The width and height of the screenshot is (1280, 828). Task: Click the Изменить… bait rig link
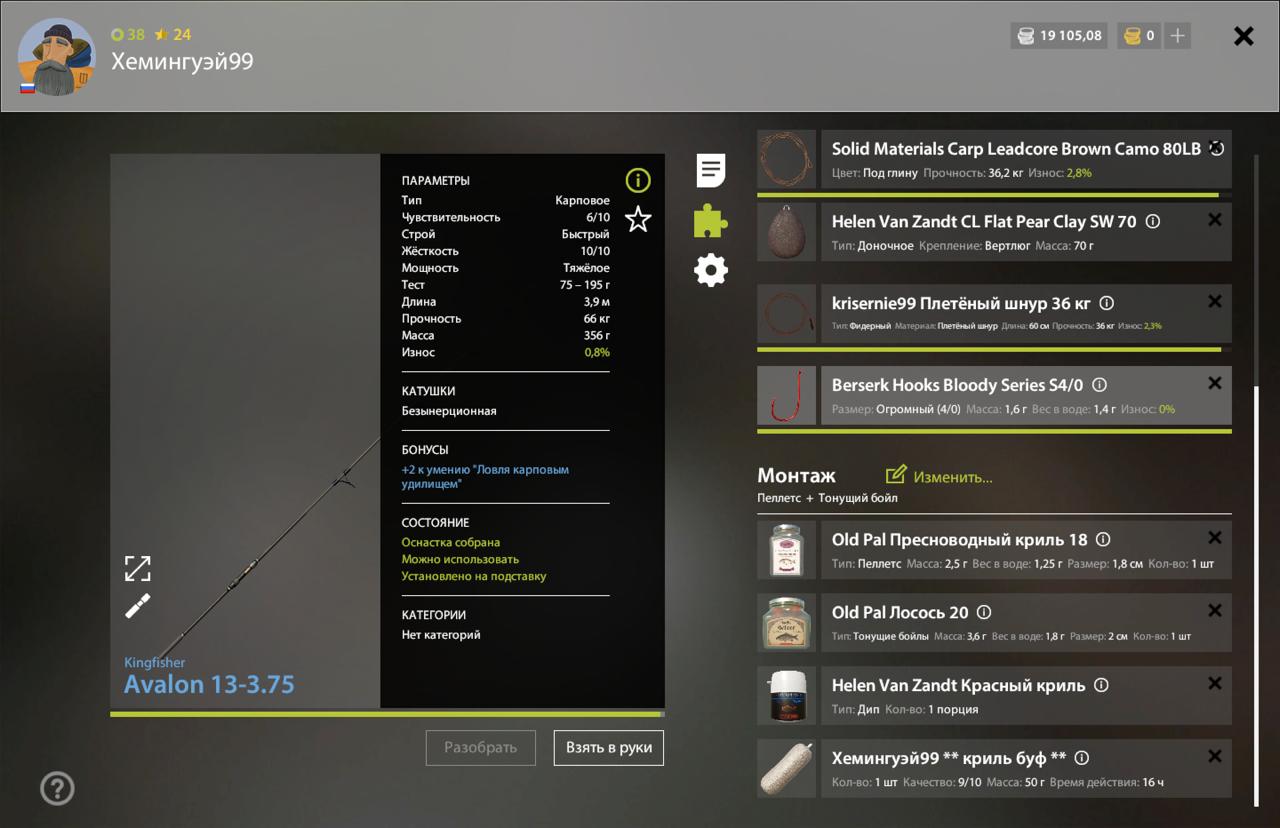click(940, 477)
